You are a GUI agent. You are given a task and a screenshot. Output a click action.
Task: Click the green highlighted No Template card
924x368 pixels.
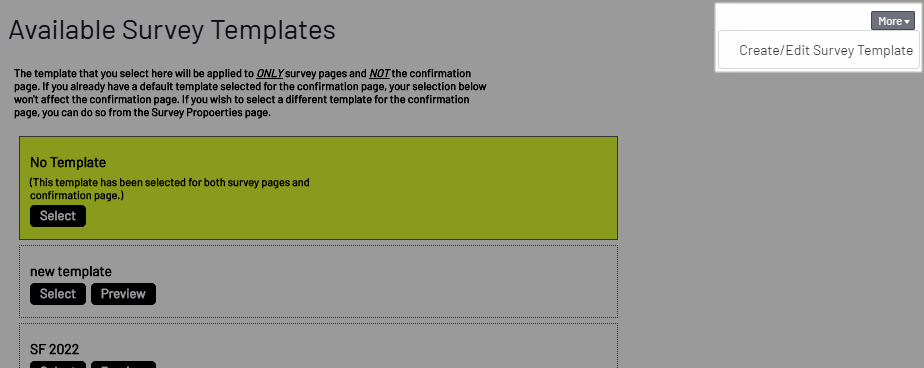318,188
